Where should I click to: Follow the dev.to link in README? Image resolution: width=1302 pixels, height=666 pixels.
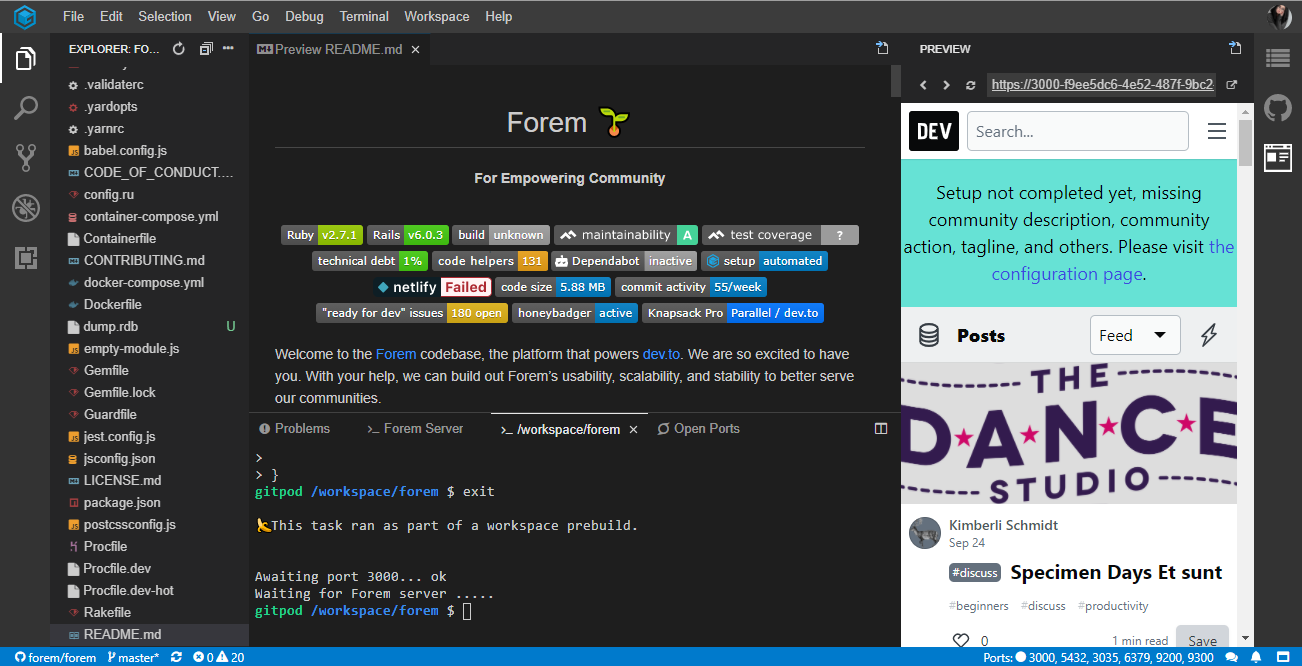(661, 354)
